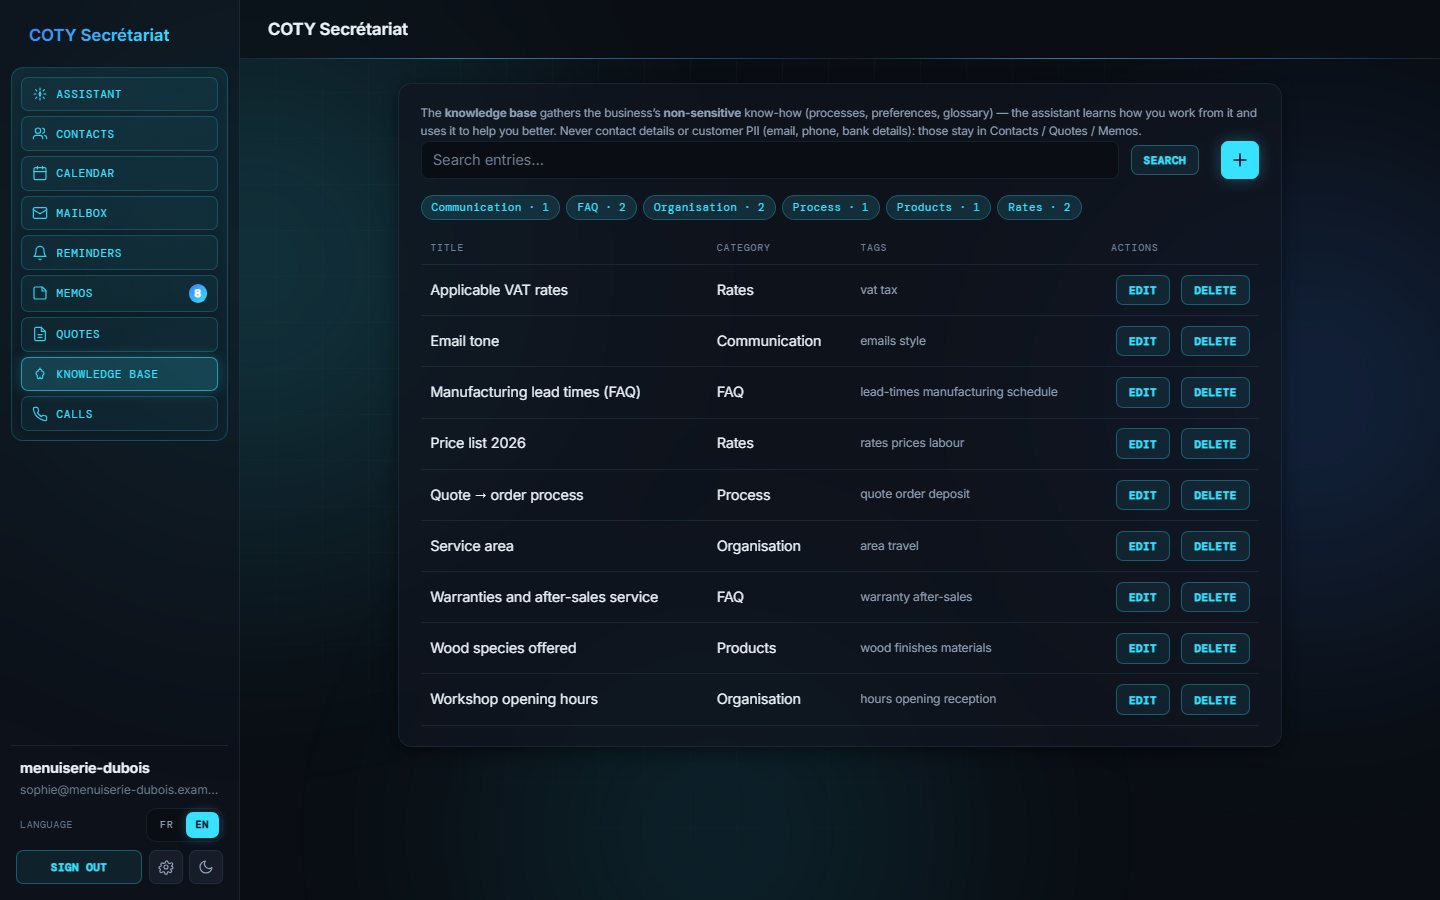Delete the Manufacturing lead times (FAQ) entry
The image size is (1440, 900).
tap(1215, 392)
